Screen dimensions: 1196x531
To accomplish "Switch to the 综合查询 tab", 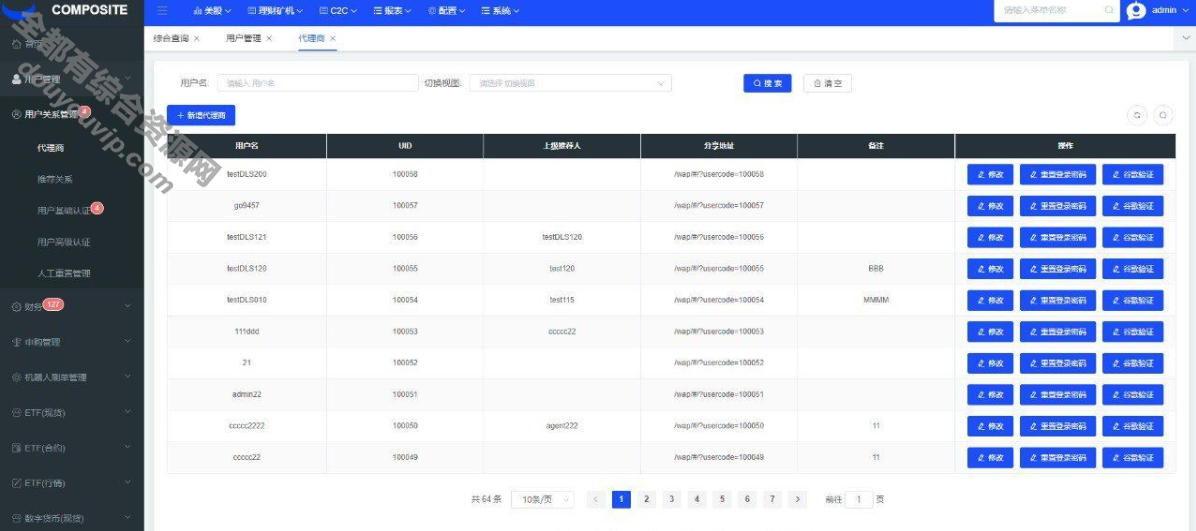I will (x=171, y=38).
